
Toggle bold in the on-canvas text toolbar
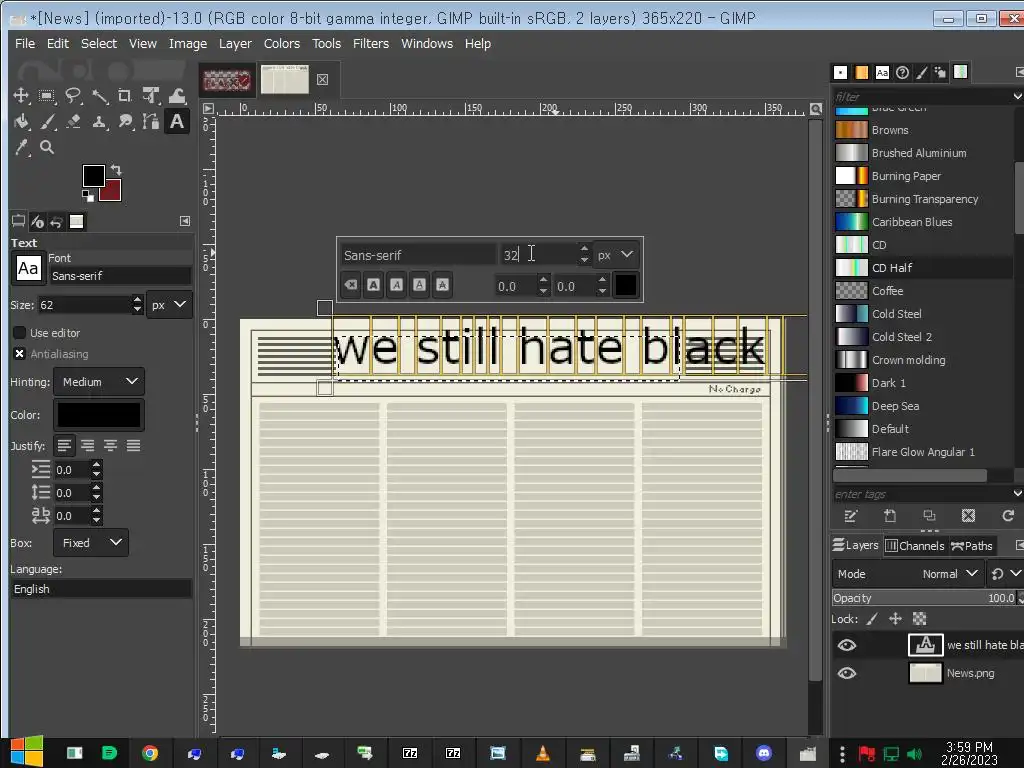pos(374,285)
